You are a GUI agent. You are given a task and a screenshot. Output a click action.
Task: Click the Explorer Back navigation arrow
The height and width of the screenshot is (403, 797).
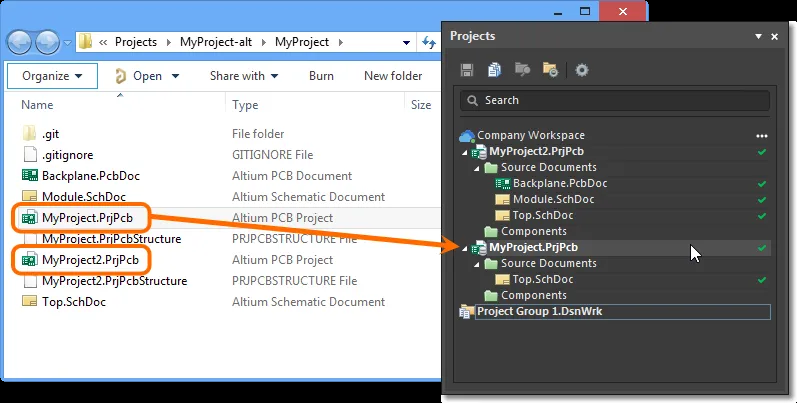(x=19, y=42)
